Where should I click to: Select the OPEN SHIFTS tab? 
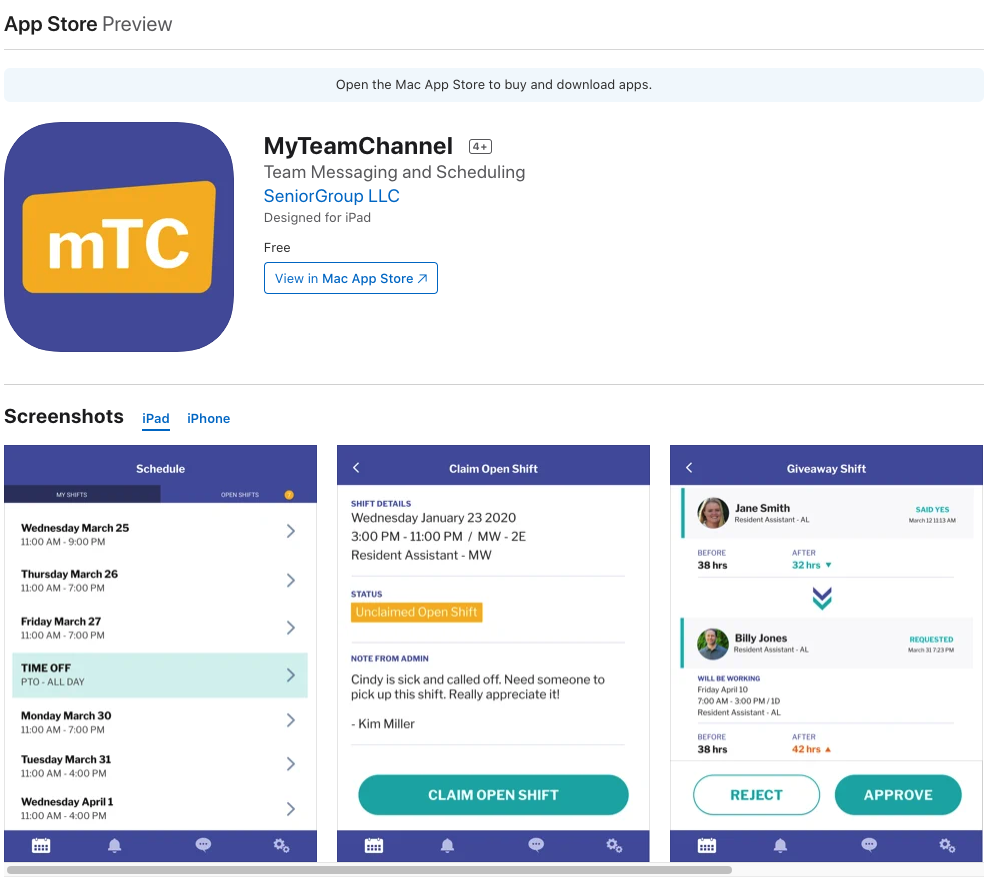point(239,495)
